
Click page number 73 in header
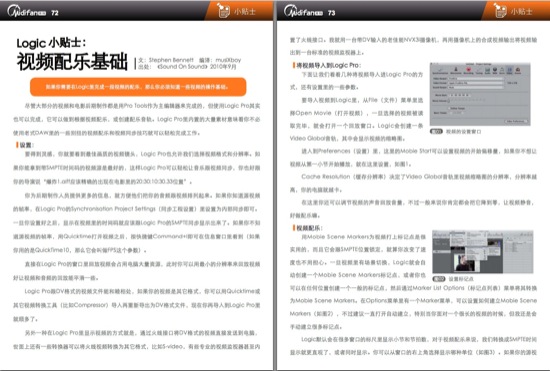tap(331, 13)
